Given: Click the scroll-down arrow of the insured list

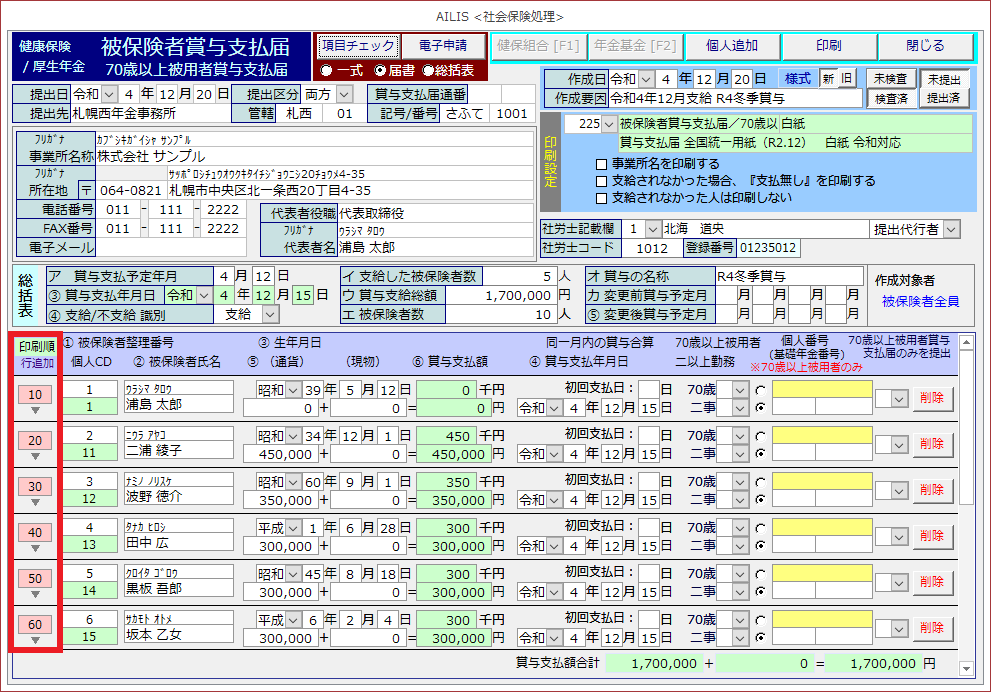Looking at the screenshot, I should click(965, 668).
